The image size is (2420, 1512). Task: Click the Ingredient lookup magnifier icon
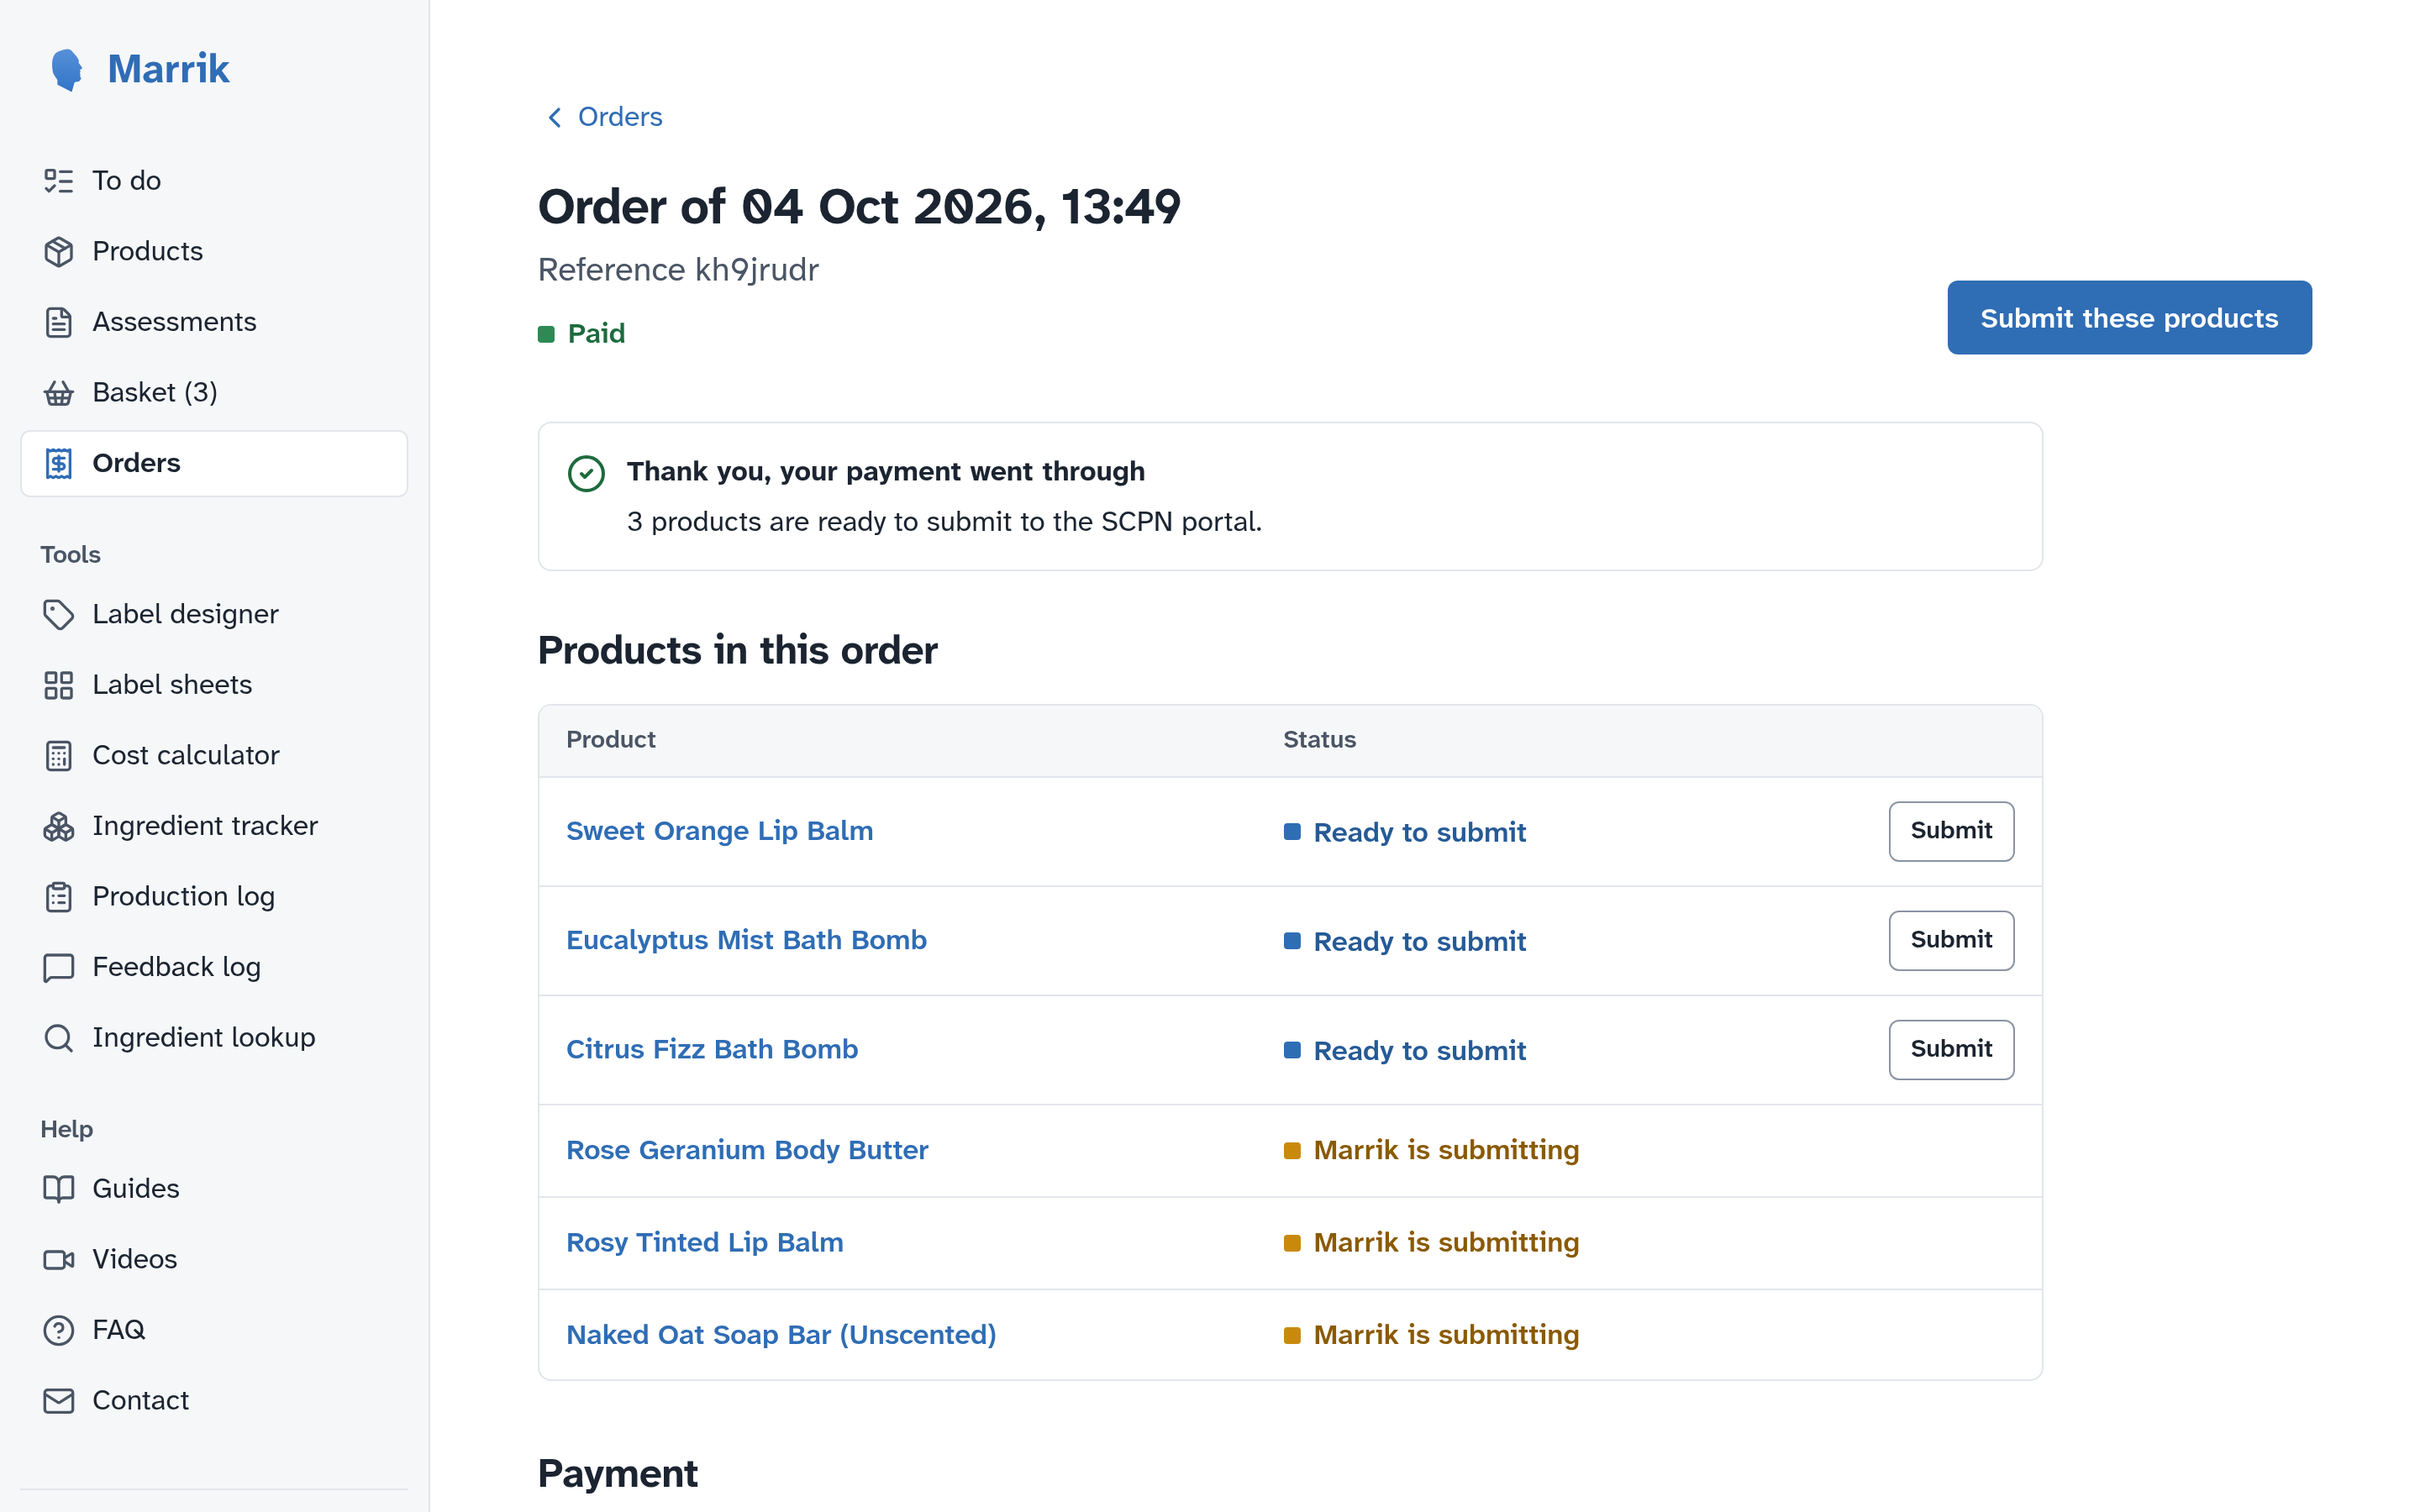pyautogui.click(x=59, y=1038)
